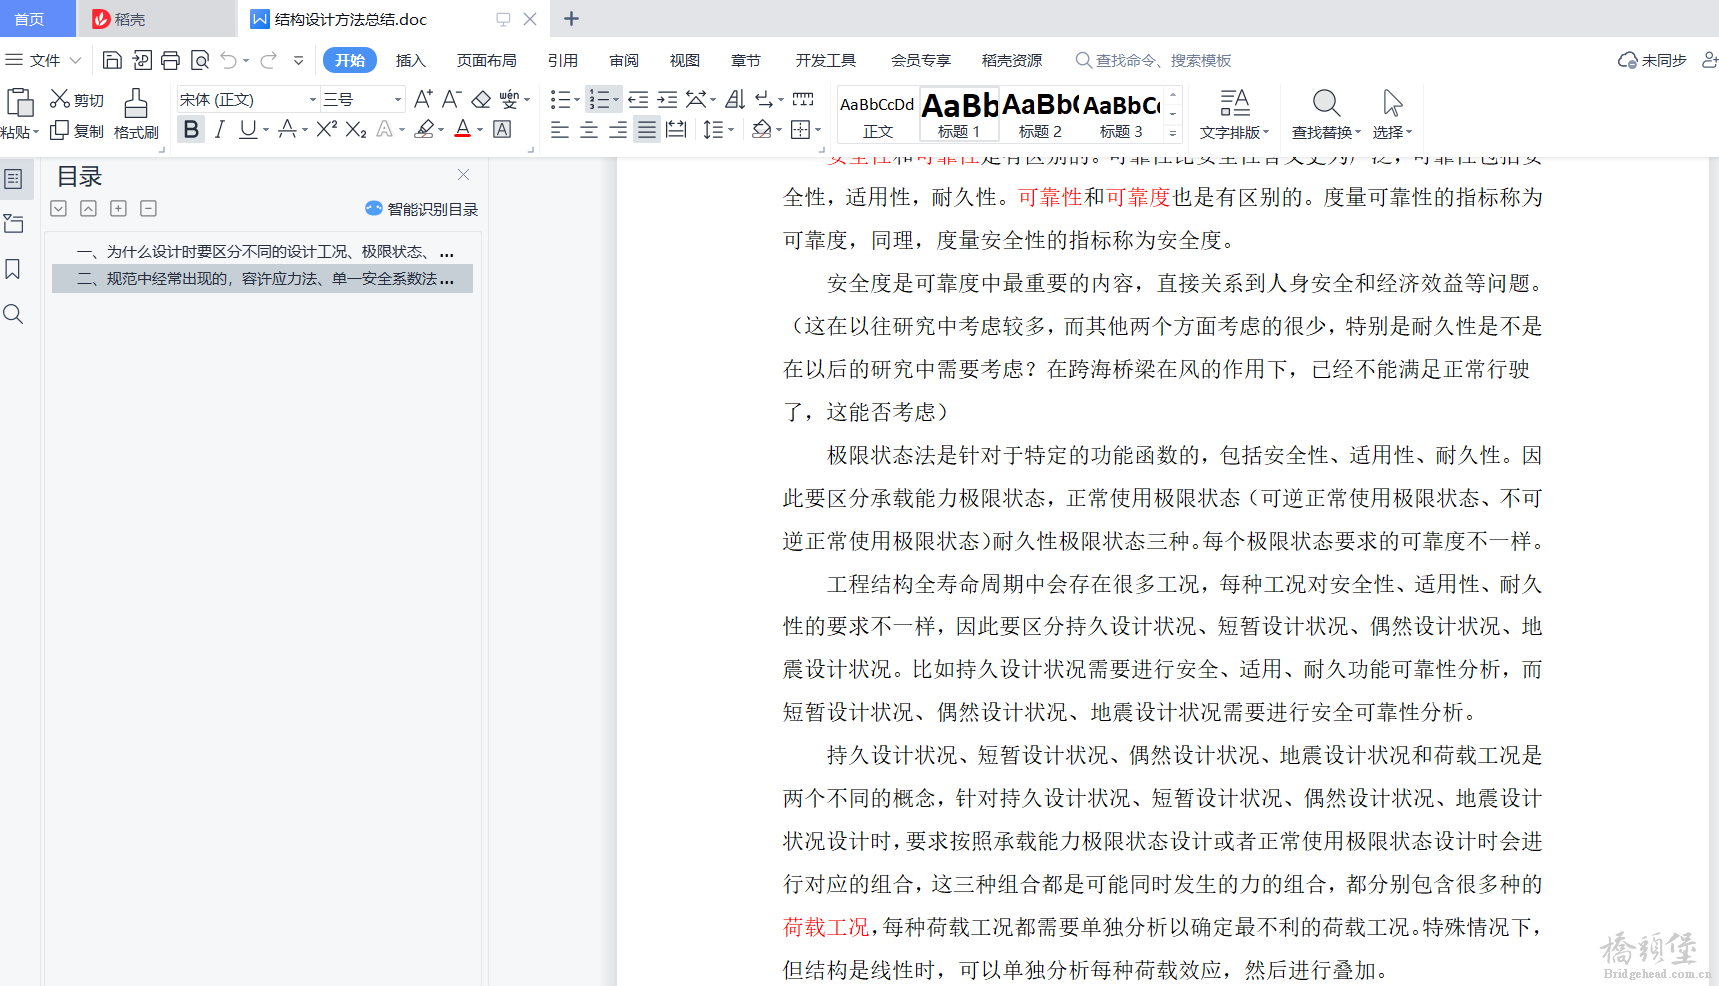Open the Outline pane icon in left sidebar
This screenshot has height=986, width=1719.
[x=14, y=179]
